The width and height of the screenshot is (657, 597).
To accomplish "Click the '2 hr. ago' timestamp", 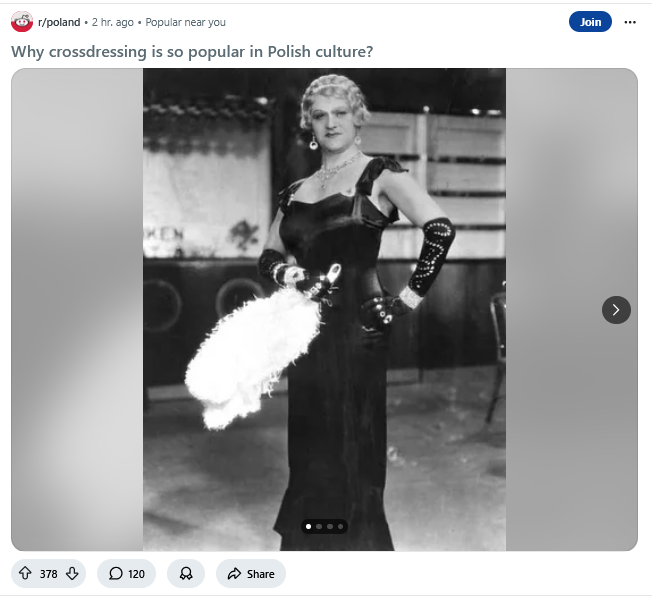I will tap(114, 22).
